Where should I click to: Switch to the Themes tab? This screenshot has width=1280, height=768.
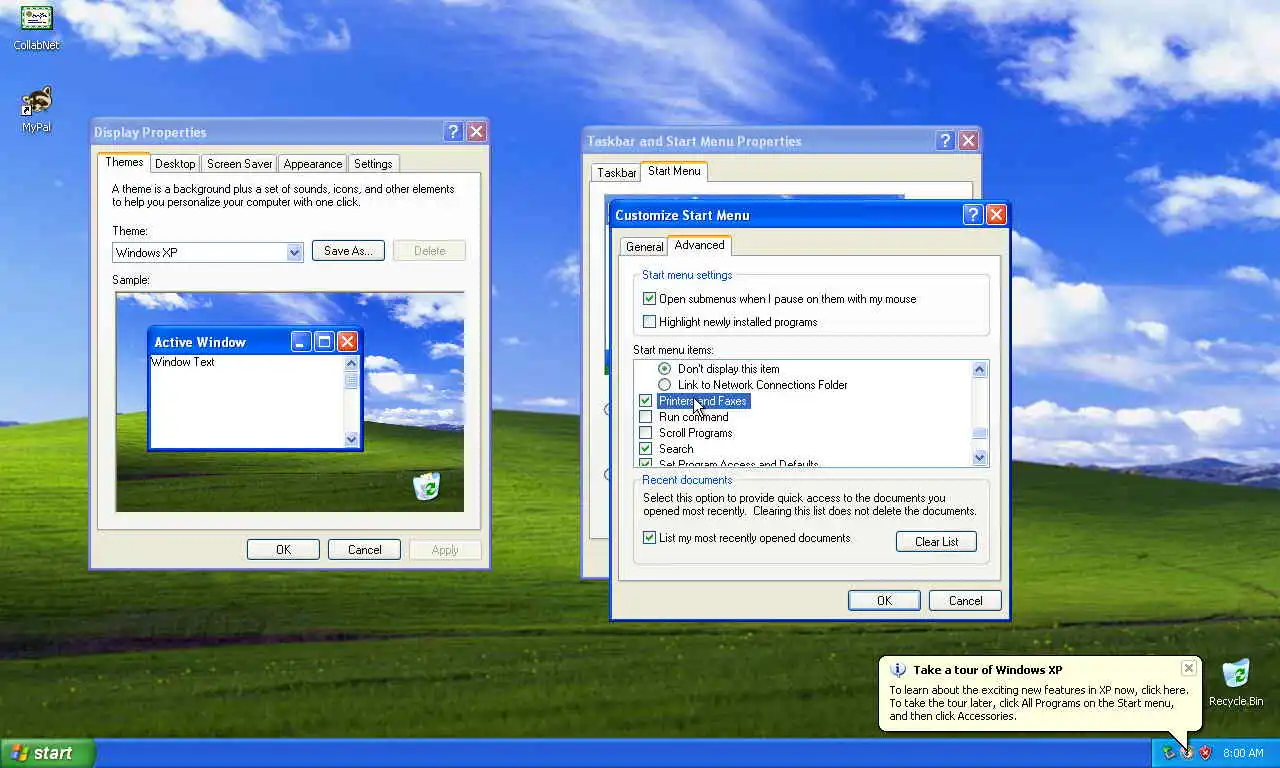(x=124, y=162)
